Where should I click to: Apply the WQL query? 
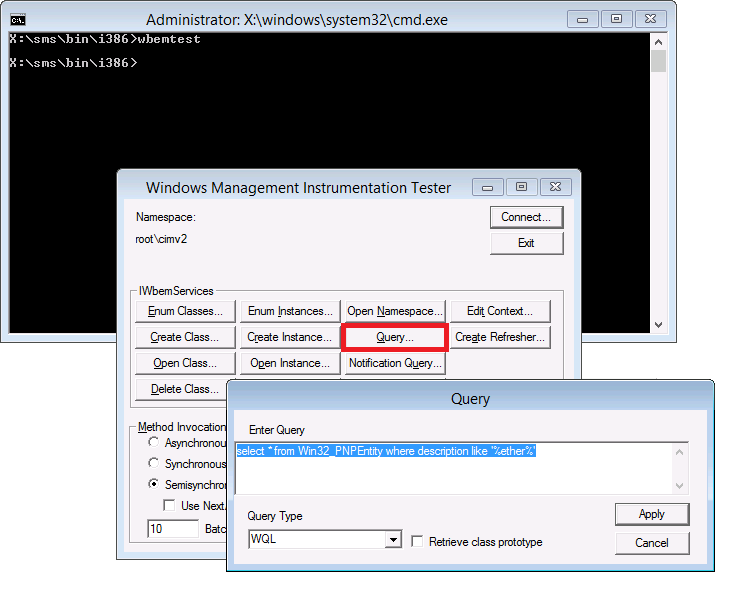pos(652,514)
